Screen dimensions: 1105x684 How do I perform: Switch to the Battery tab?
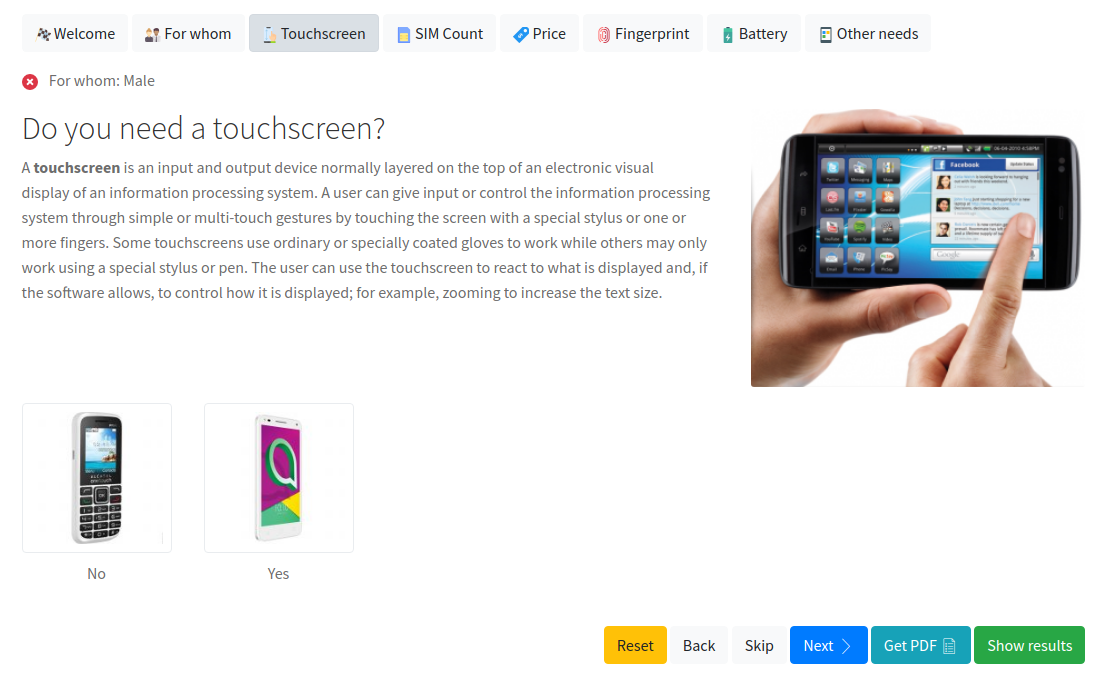coord(753,33)
